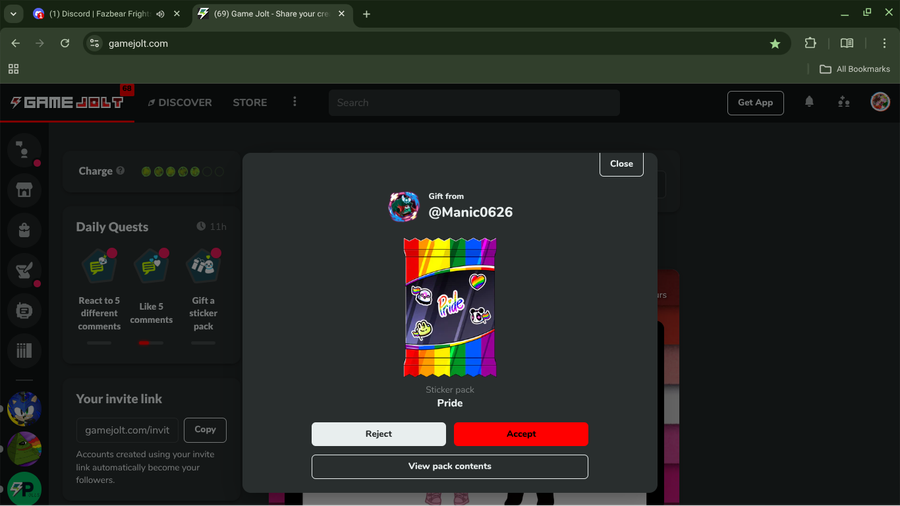Open the Chrome three-dot menu
Viewport: 900px width, 506px height.
pyautogui.click(x=884, y=43)
